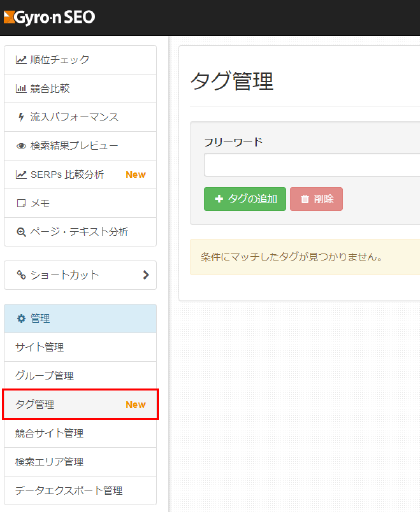Viewport: 420px width, 512px height.
Task: Go to 競合サイト管理
Action: [80, 433]
